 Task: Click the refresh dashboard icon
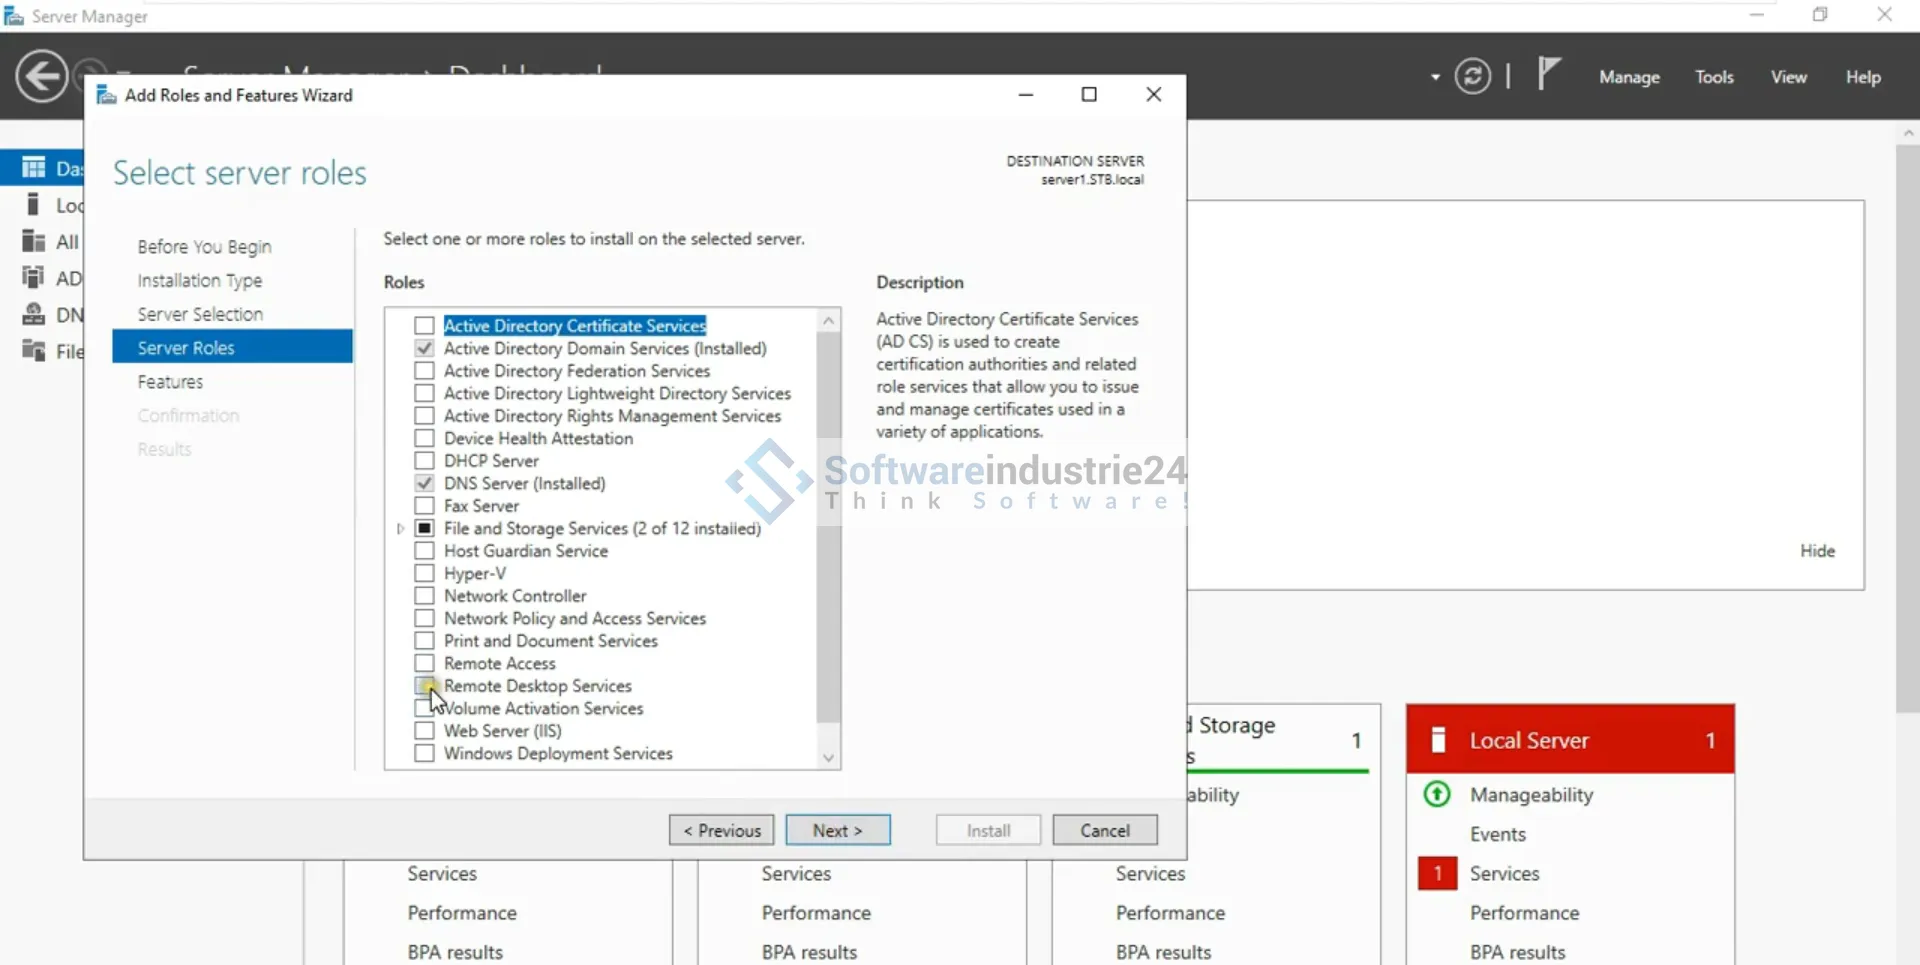tap(1472, 77)
